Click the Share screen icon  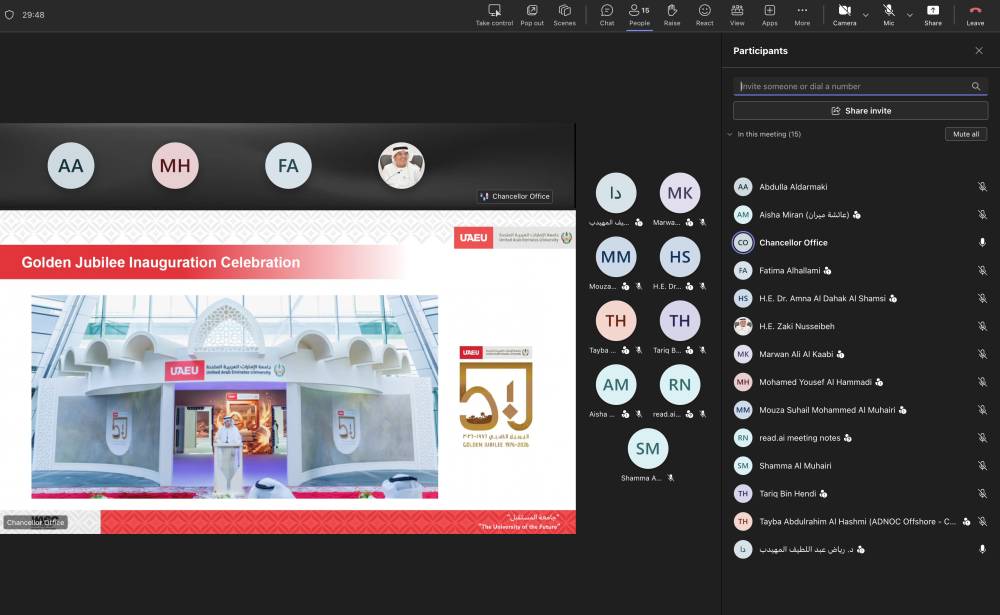932,14
